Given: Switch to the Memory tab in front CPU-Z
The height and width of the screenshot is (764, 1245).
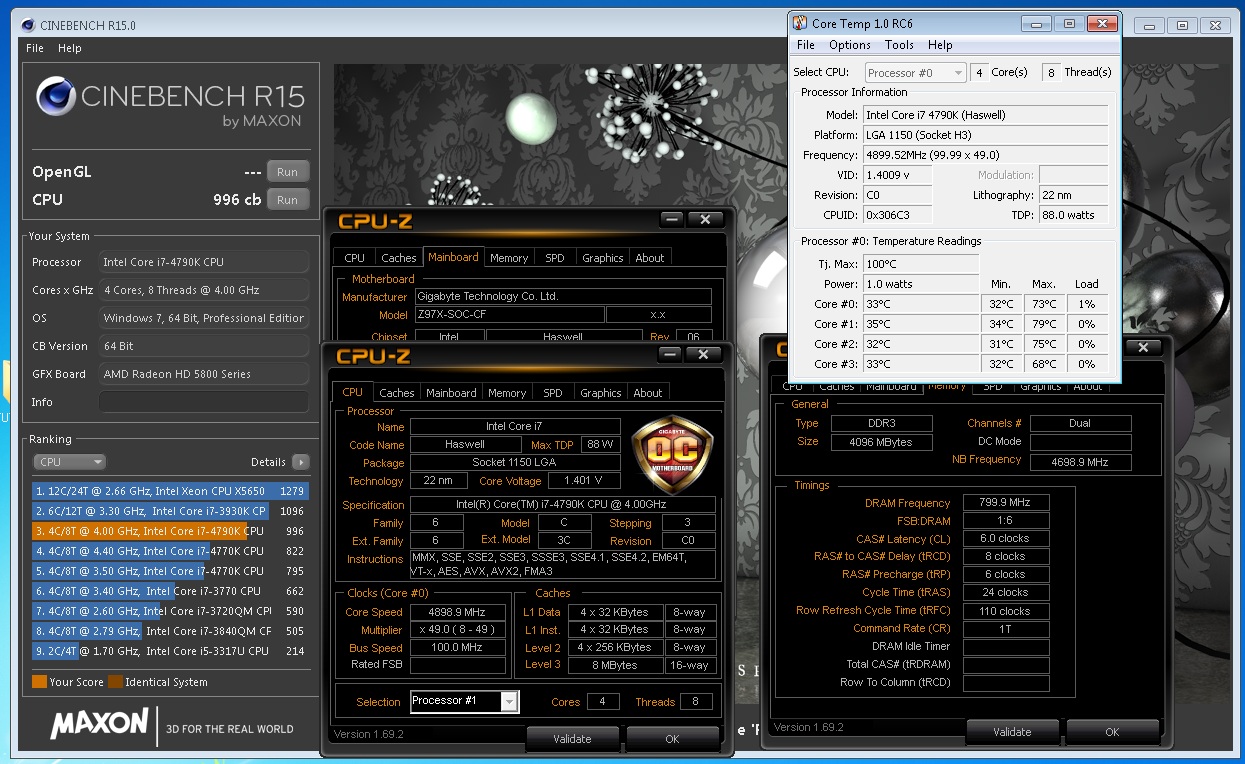Looking at the screenshot, I should 507,393.
